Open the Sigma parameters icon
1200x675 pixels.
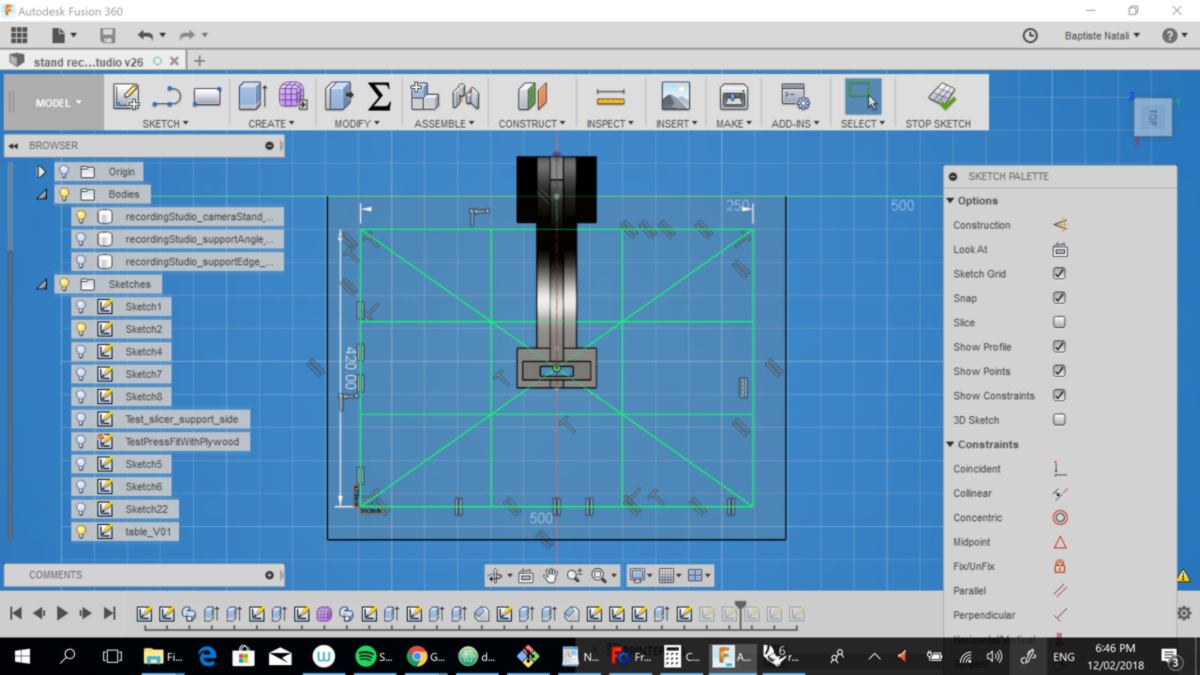tap(379, 96)
